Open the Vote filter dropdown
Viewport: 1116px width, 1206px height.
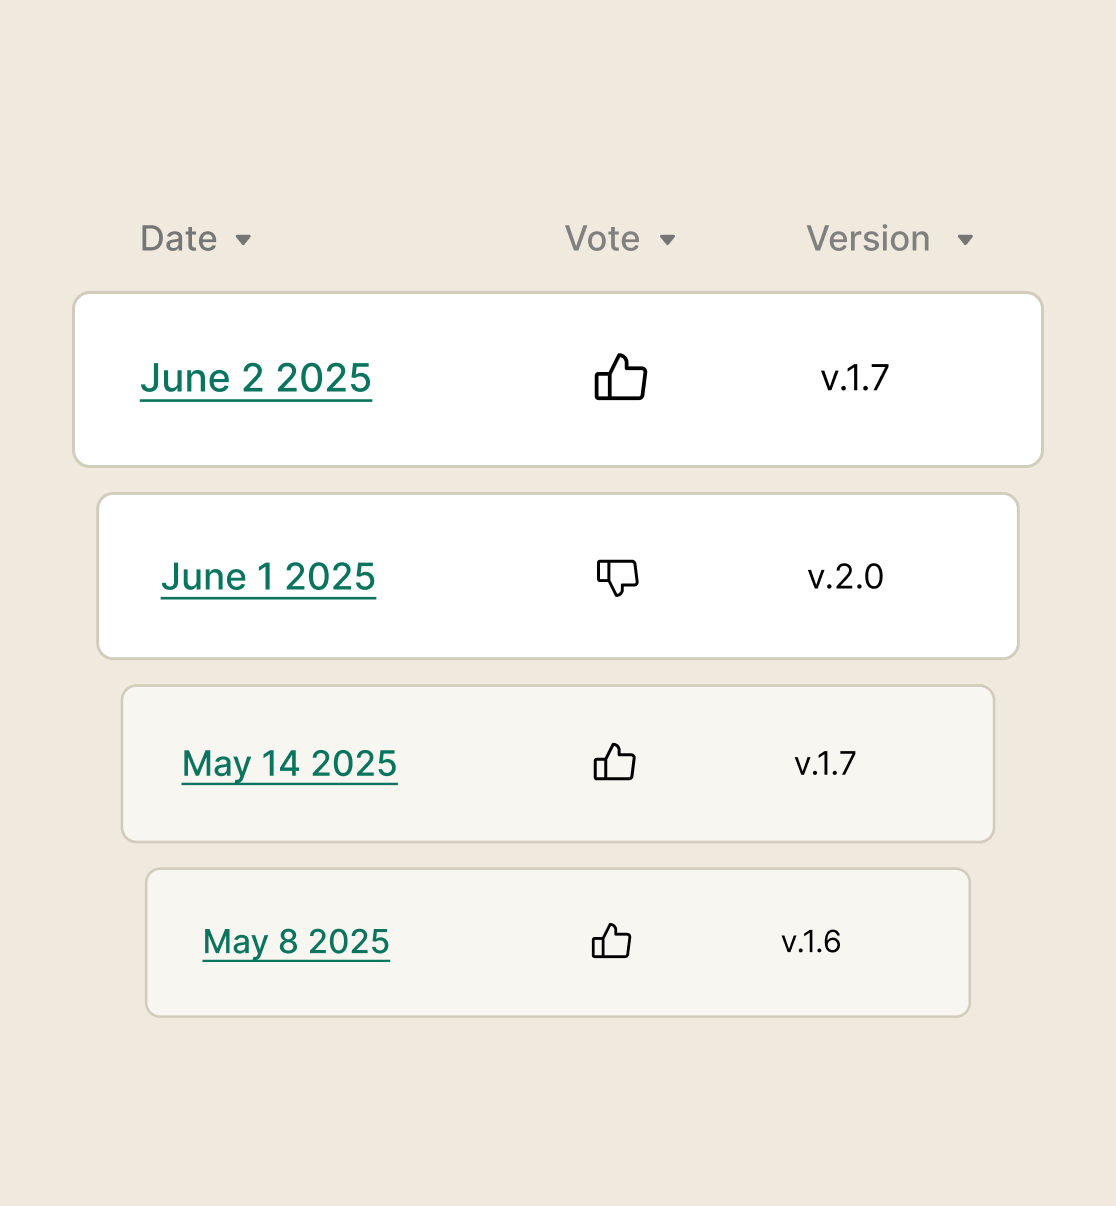point(668,239)
